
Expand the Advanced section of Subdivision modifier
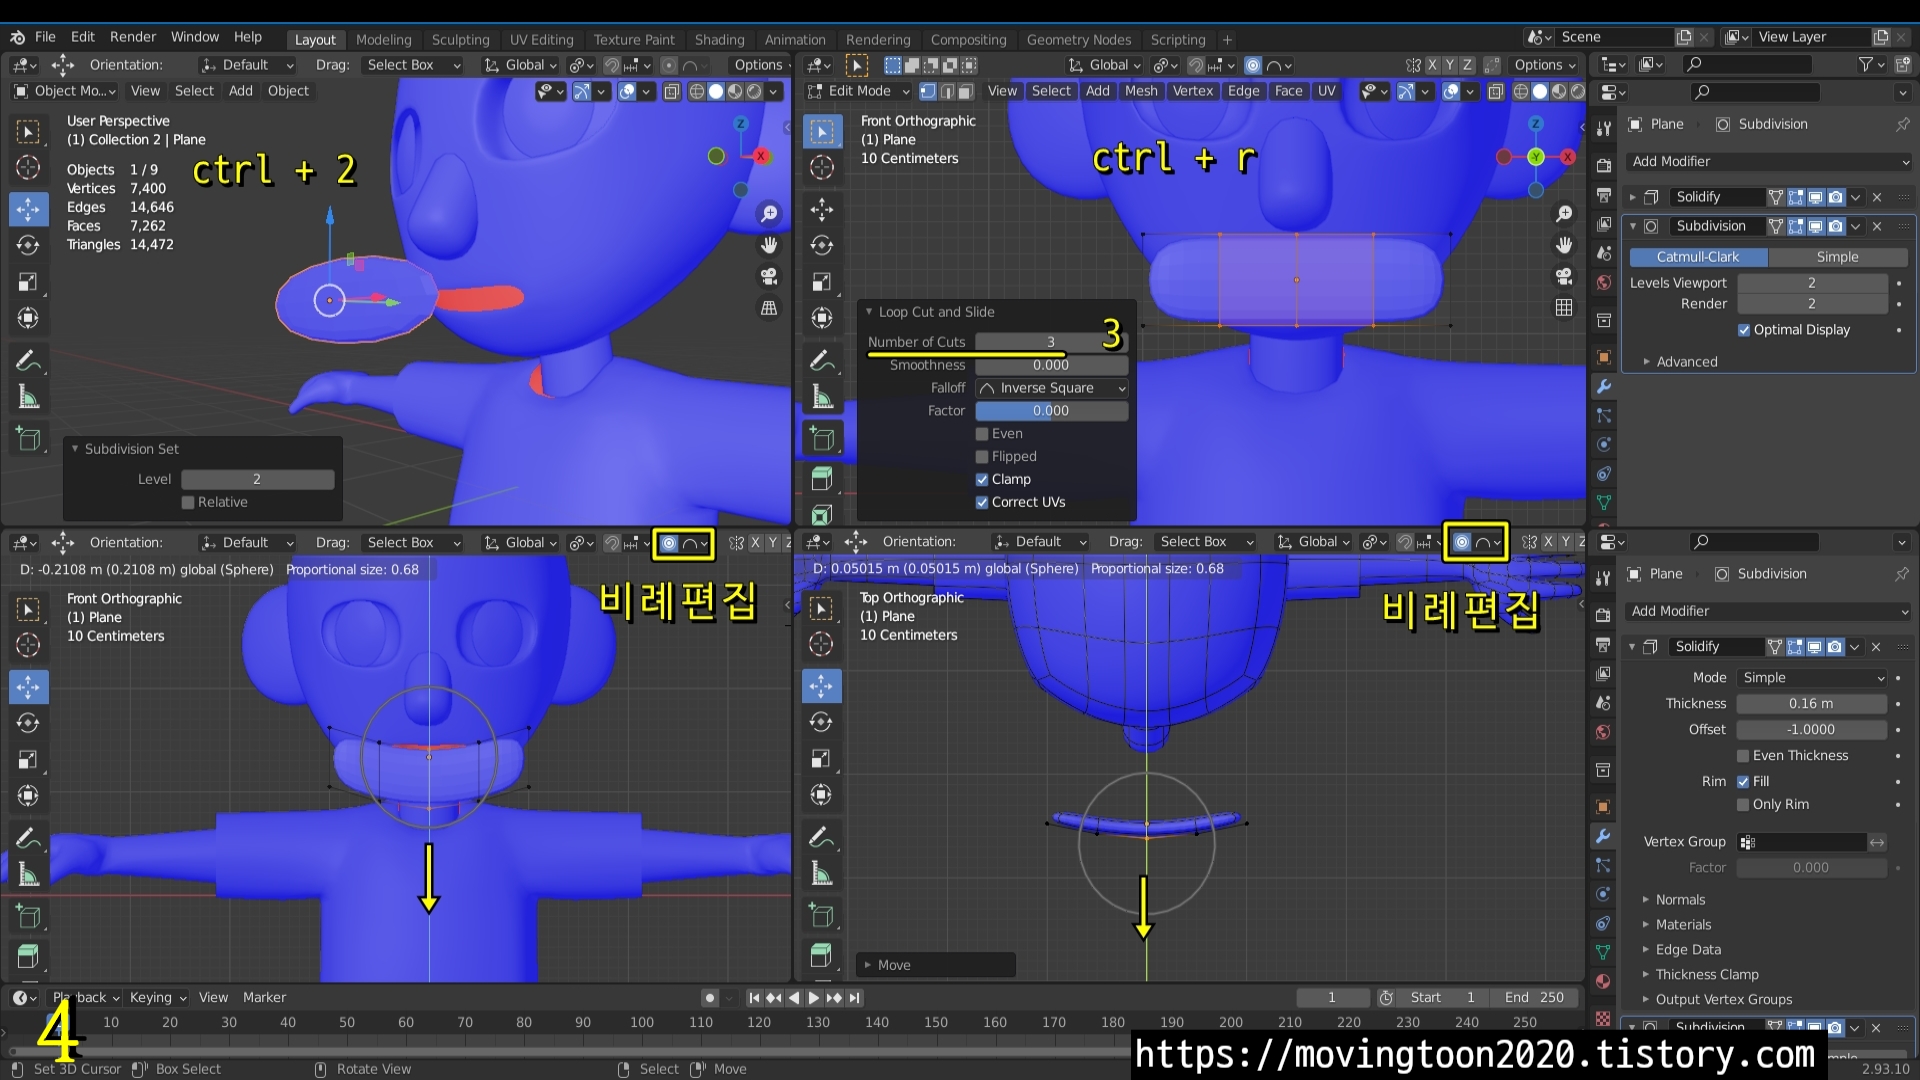click(1687, 362)
